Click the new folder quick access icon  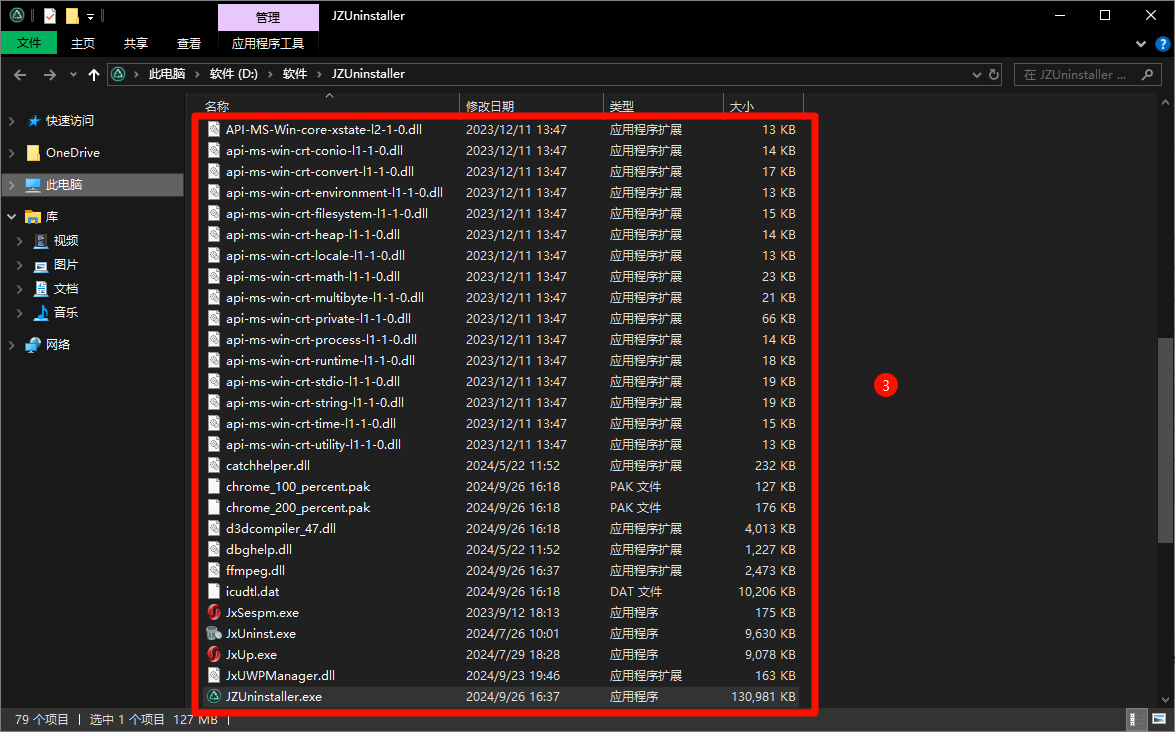click(x=72, y=15)
